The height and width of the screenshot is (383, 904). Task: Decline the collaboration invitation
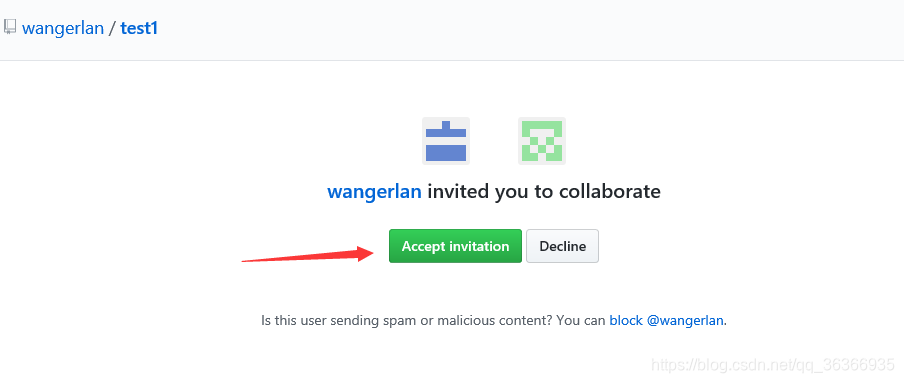pyautogui.click(x=563, y=246)
